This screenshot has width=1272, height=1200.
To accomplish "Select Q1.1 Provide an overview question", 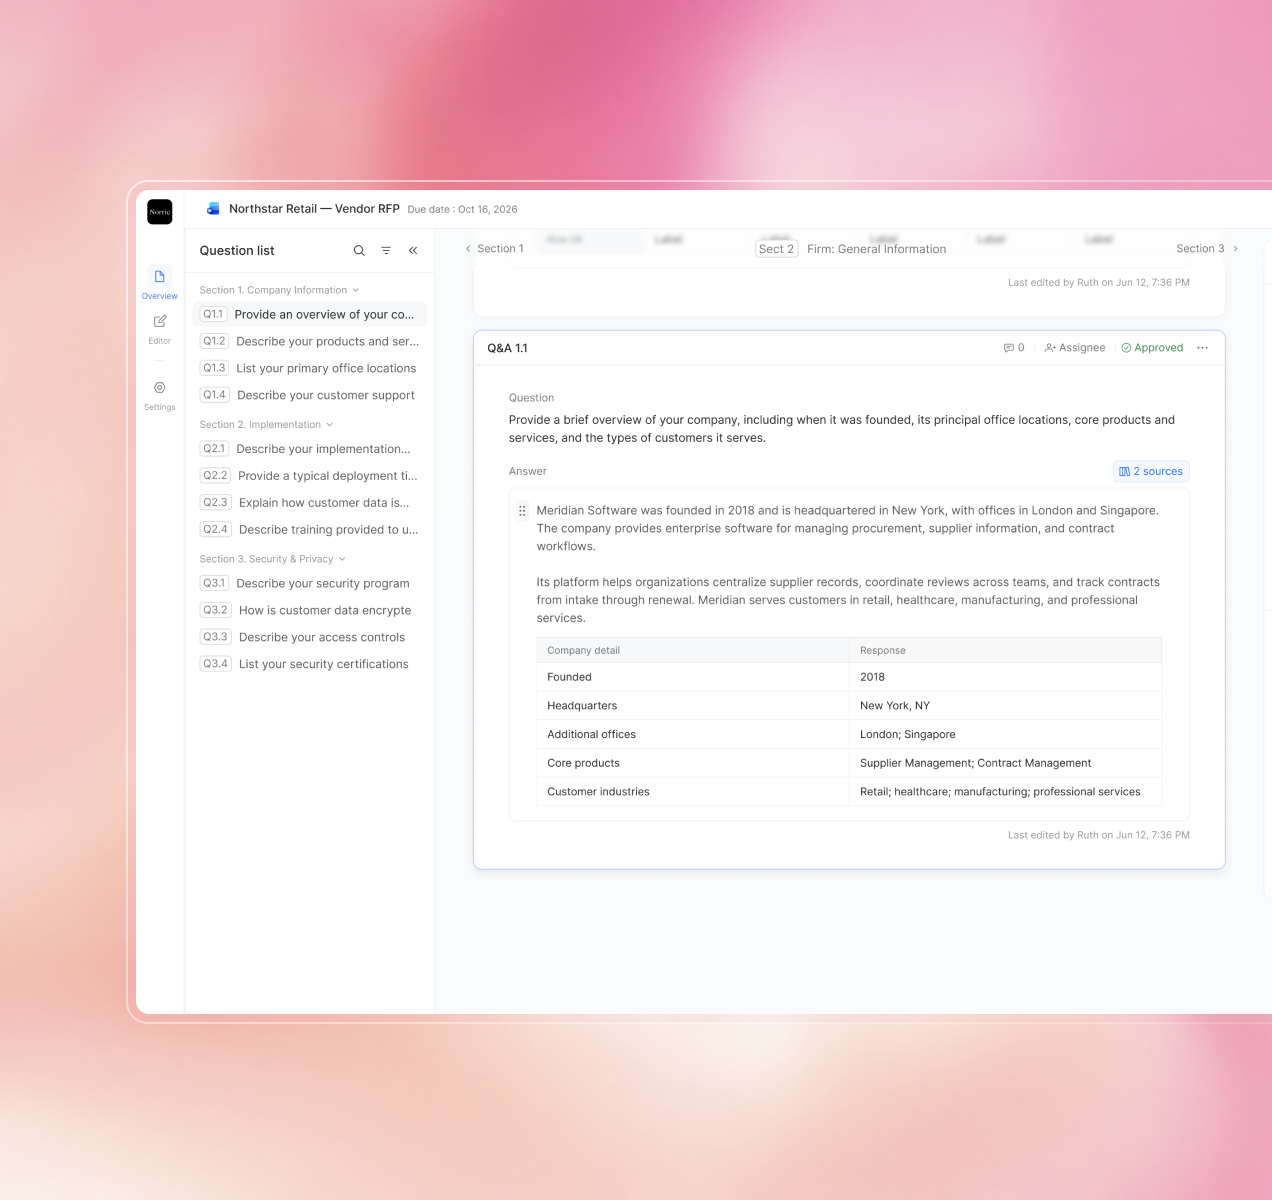I will (x=310, y=314).
